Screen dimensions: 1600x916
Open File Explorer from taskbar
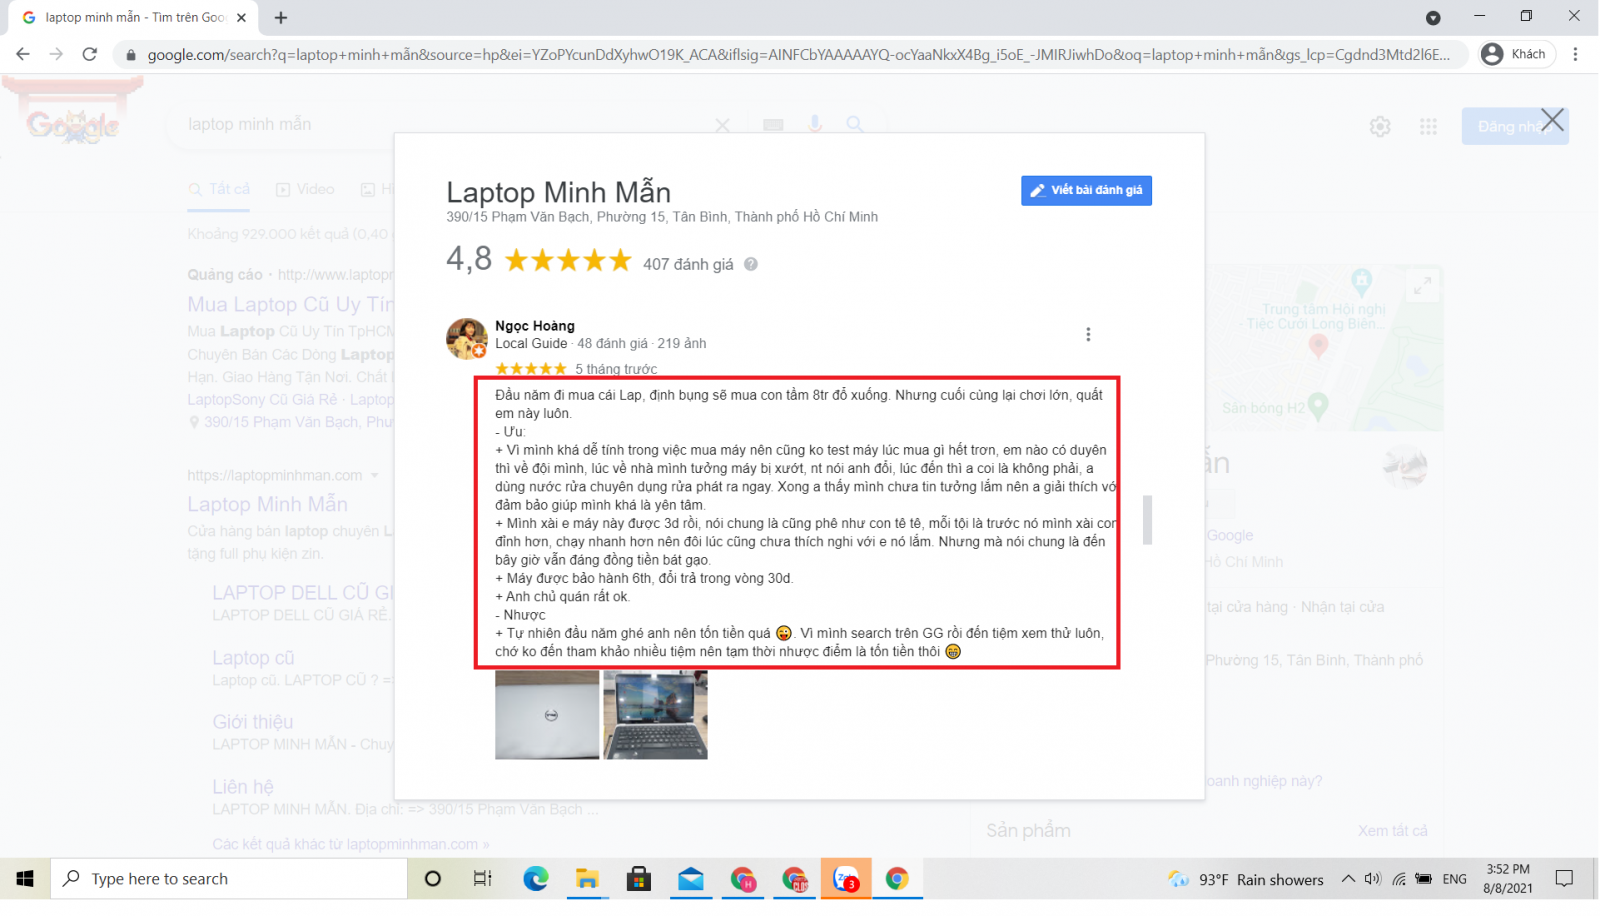click(587, 878)
